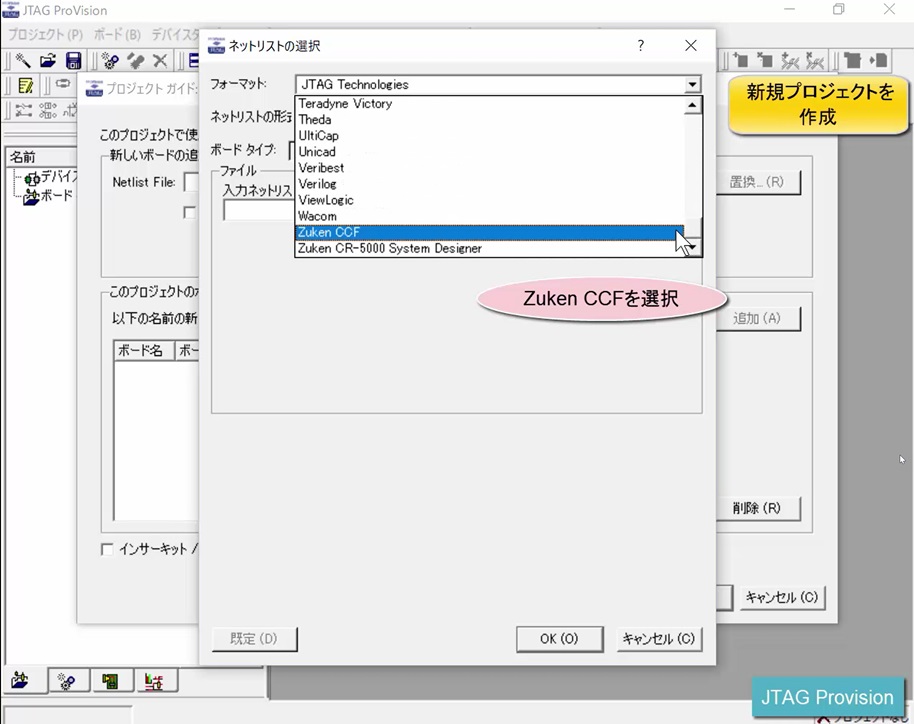Click the component grid schematic toolbar icon
The height and width of the screenshot is (724, 914).
48,110
